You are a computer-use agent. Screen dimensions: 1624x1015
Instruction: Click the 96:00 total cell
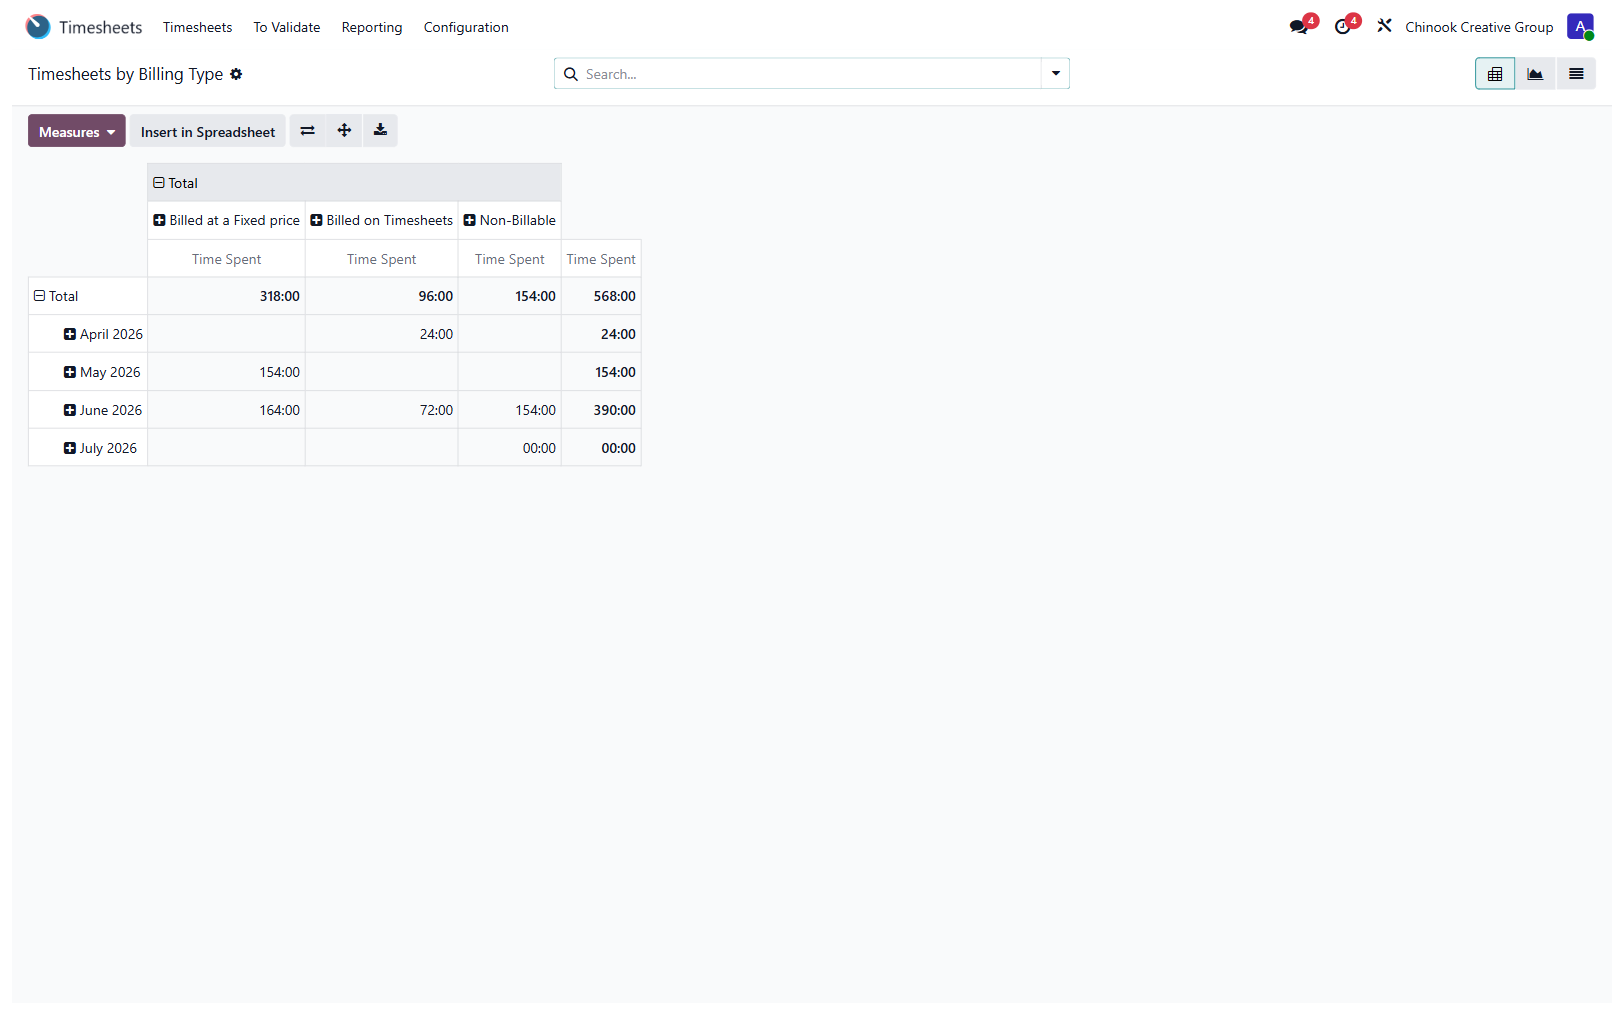[381, 296]
